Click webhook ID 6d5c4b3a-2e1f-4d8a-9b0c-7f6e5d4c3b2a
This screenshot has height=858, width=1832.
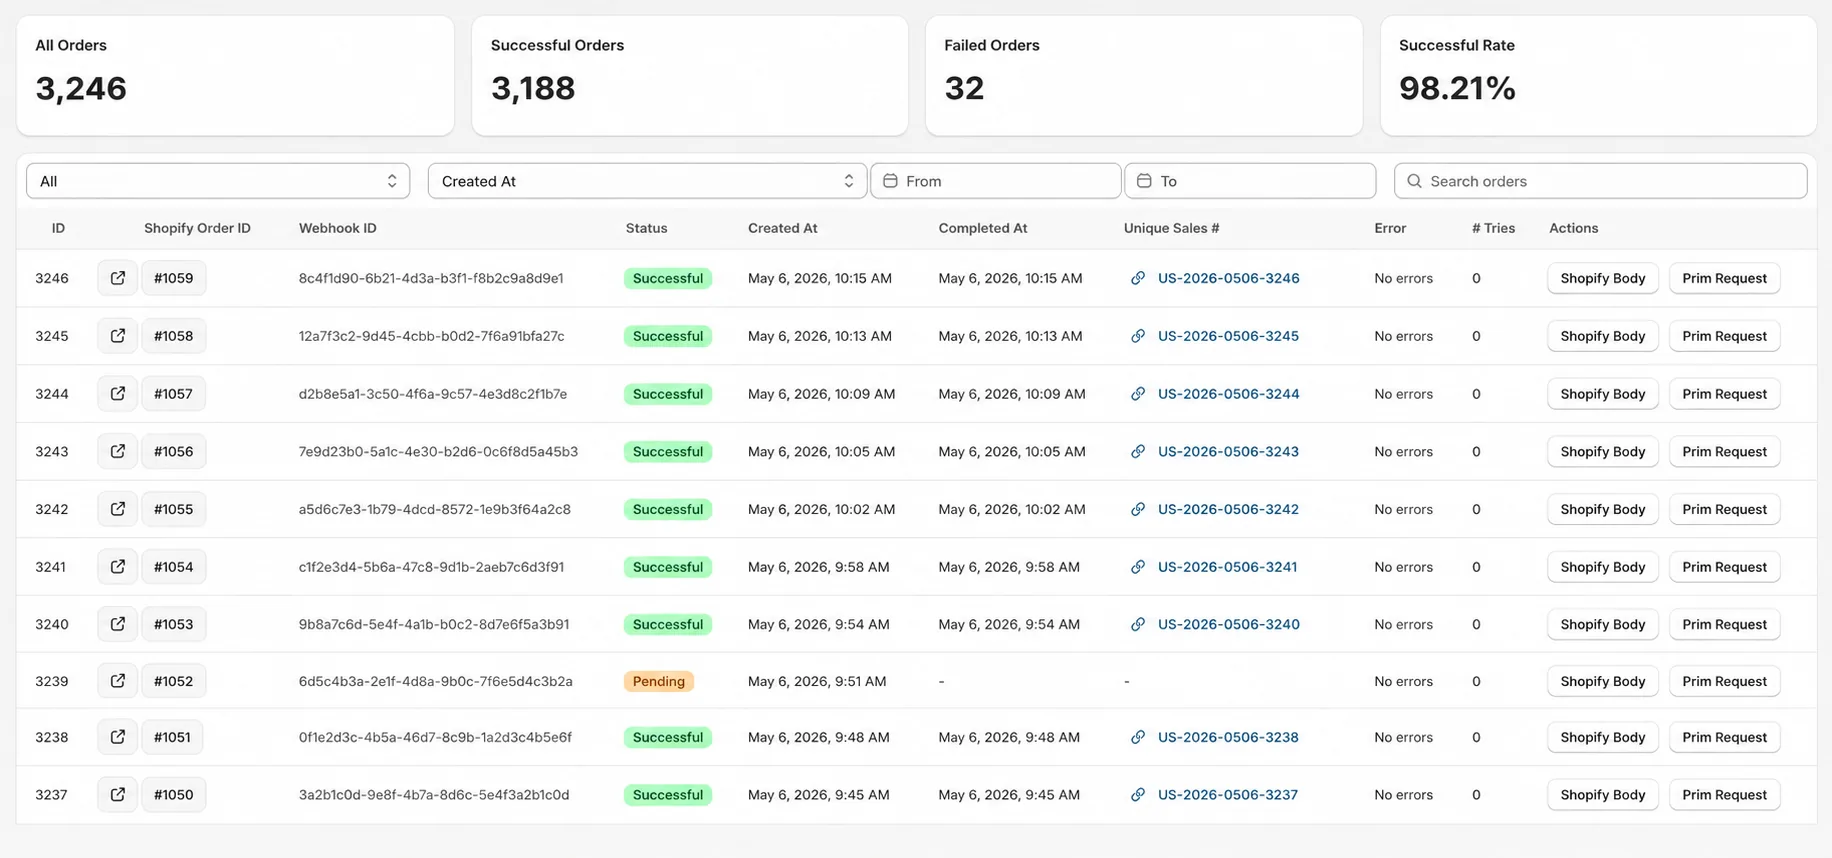click(x=436, y=681)
